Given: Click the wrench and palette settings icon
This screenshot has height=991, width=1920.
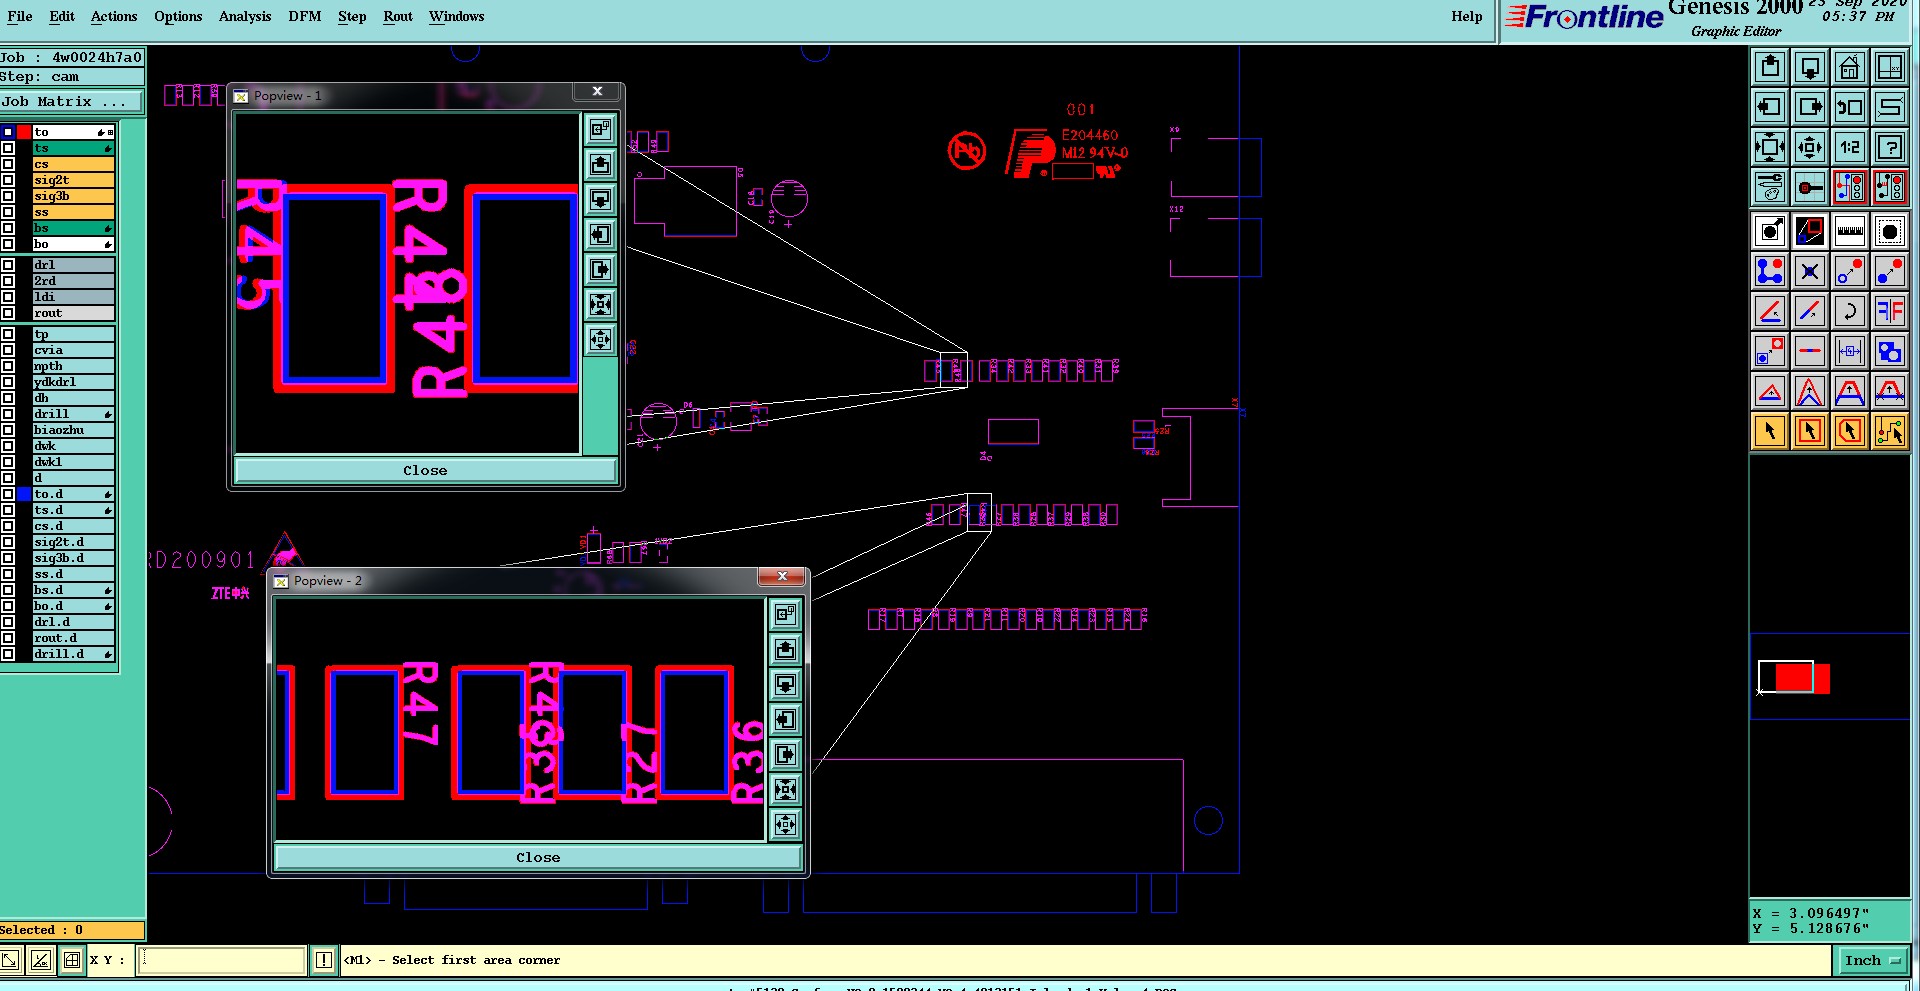Looking at the screenshot, I should pos(1769,187).
